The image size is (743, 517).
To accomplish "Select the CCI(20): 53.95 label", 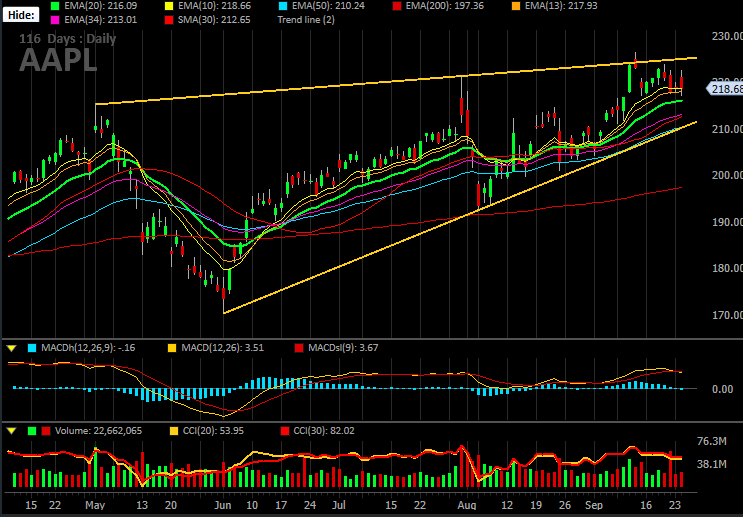I will click(213, 431).
